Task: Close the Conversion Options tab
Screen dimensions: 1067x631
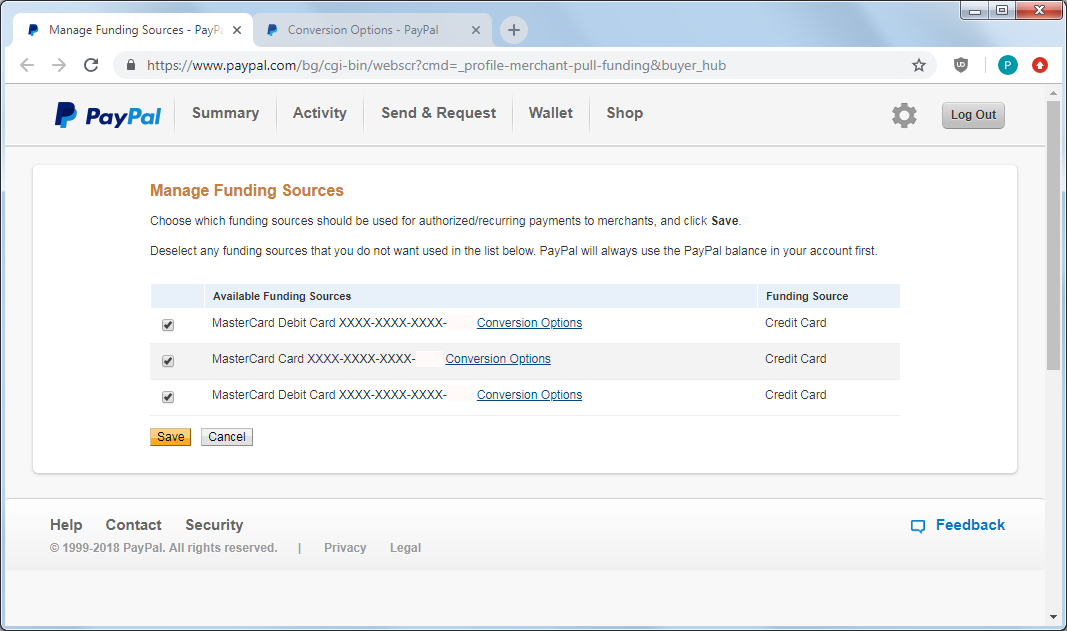Action: click(476, 30)
